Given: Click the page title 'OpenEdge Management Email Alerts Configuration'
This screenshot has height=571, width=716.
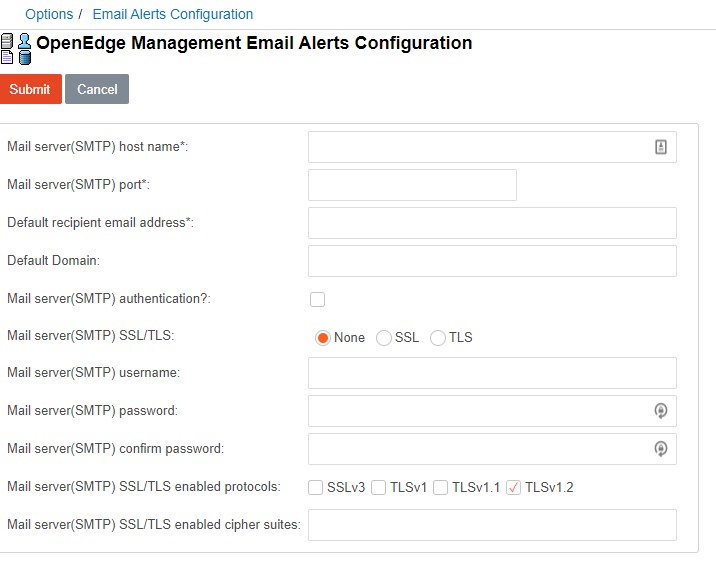Looking at the screenshot, I should 254,43.
